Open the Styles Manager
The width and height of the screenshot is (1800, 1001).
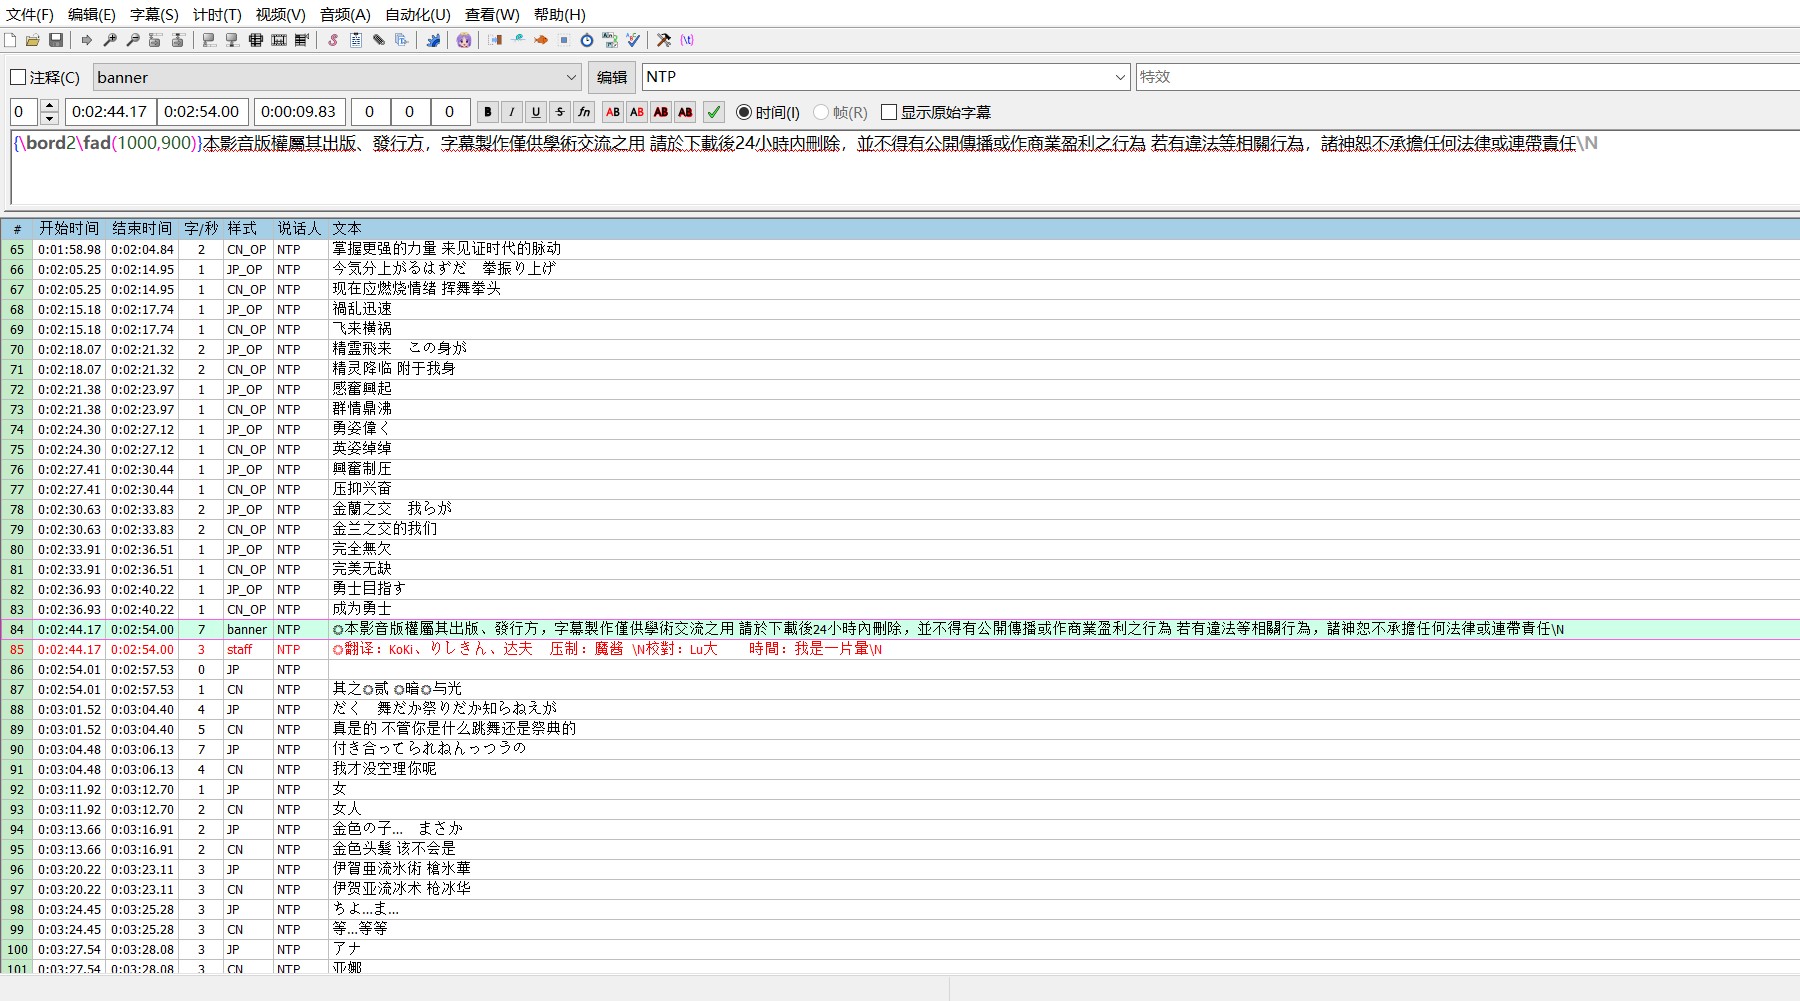(x=332, y=40)
